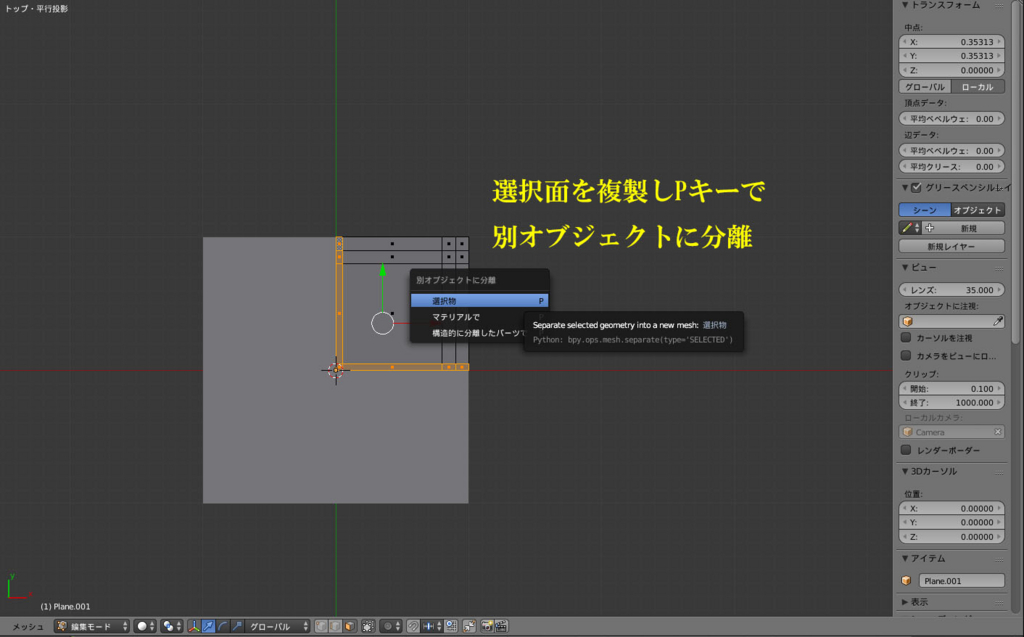1024x637 pixels.
Task: Collapse the トランスフォーム panel
Action: [x=905, y=5]
